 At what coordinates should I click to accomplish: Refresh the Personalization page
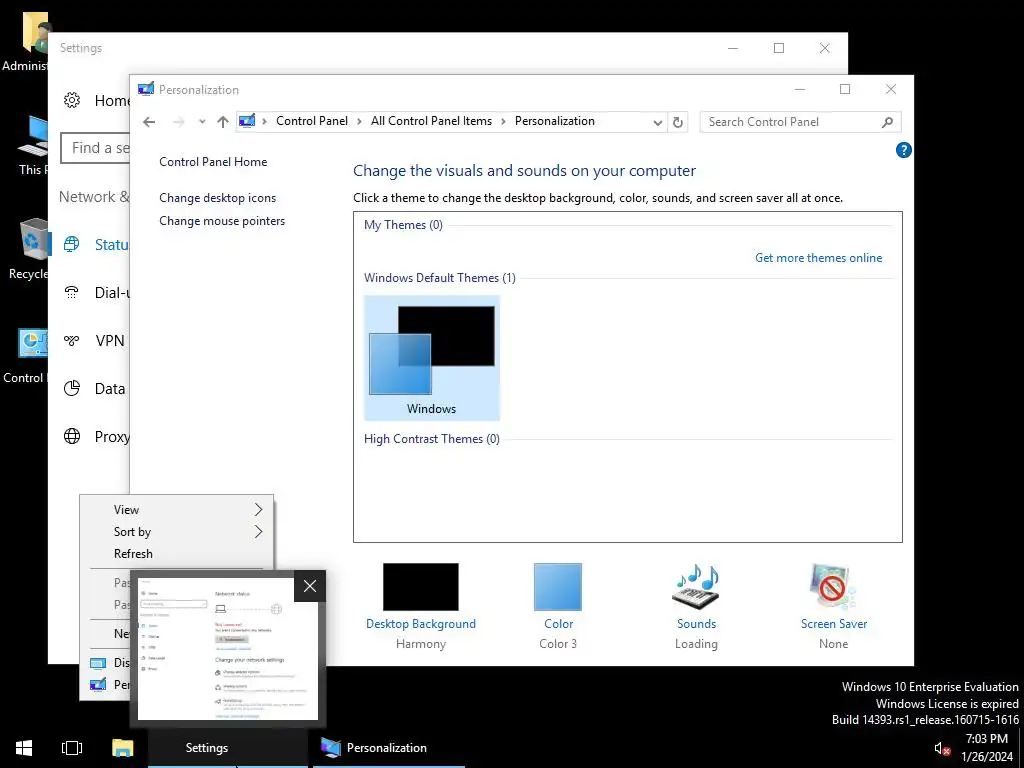(678, 122)
